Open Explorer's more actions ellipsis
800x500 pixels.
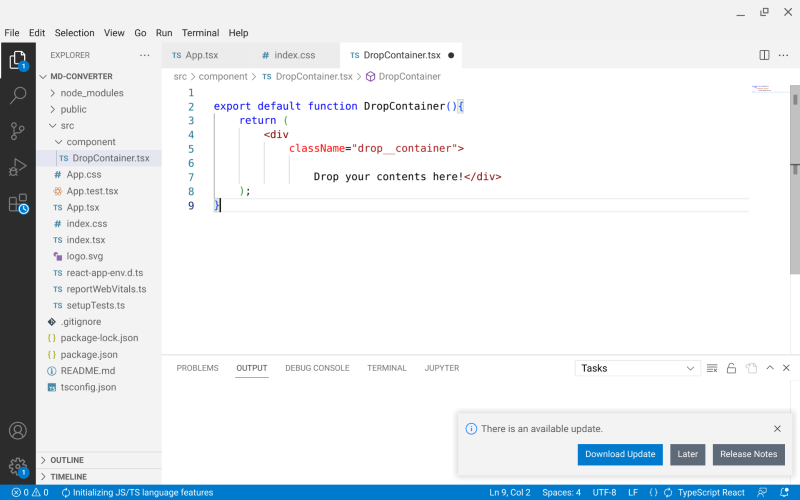click(145, 55)
